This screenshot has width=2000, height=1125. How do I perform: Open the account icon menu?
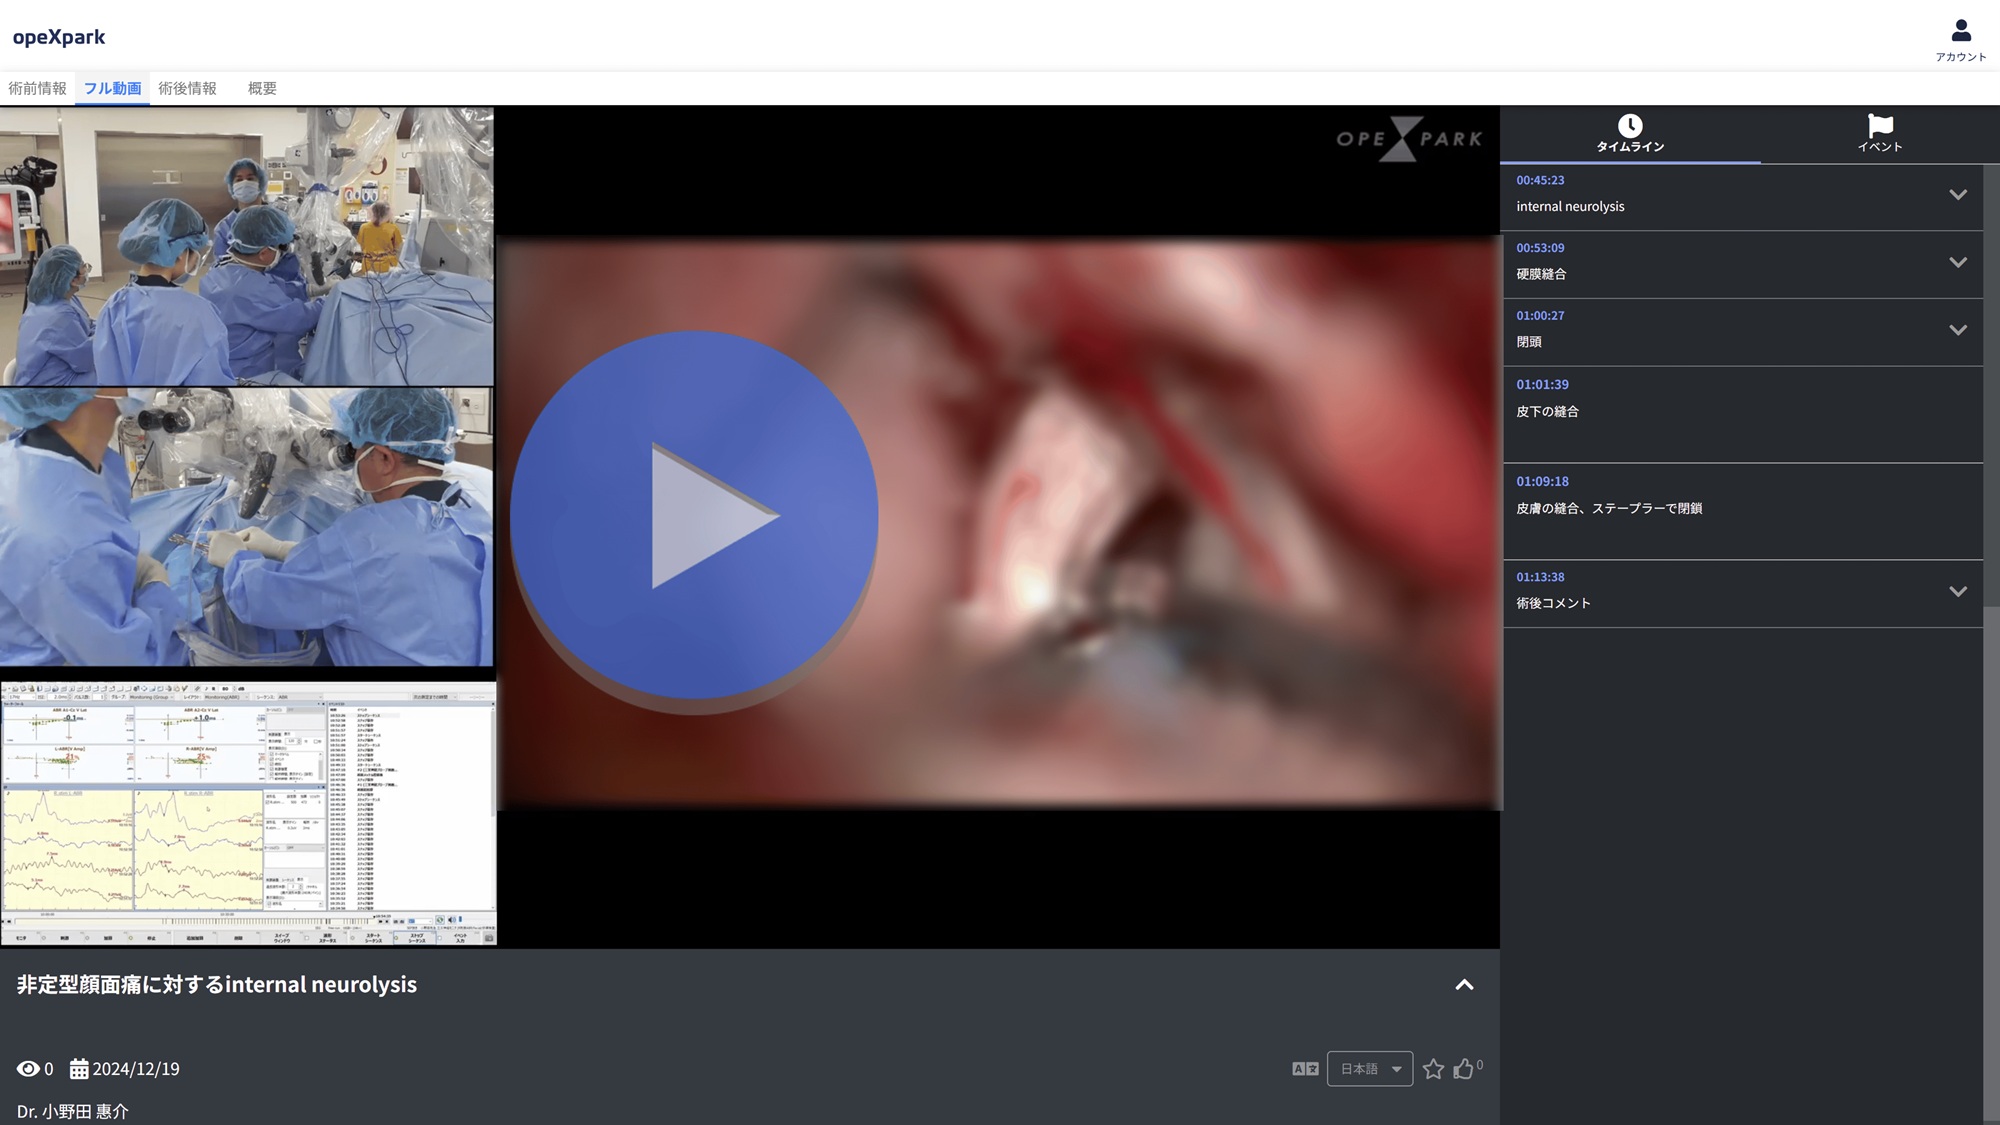tap(1960, 40)
